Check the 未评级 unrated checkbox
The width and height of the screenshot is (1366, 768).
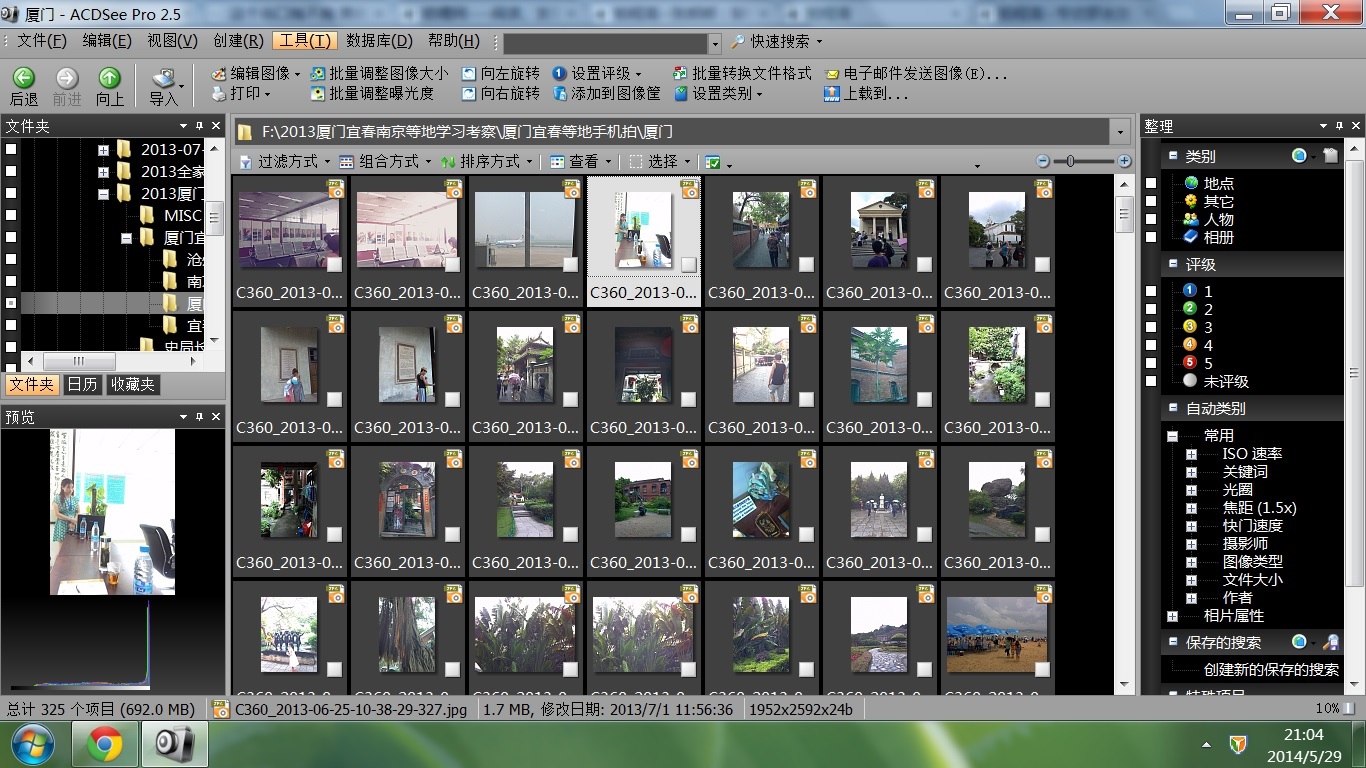pos(1151,381)
